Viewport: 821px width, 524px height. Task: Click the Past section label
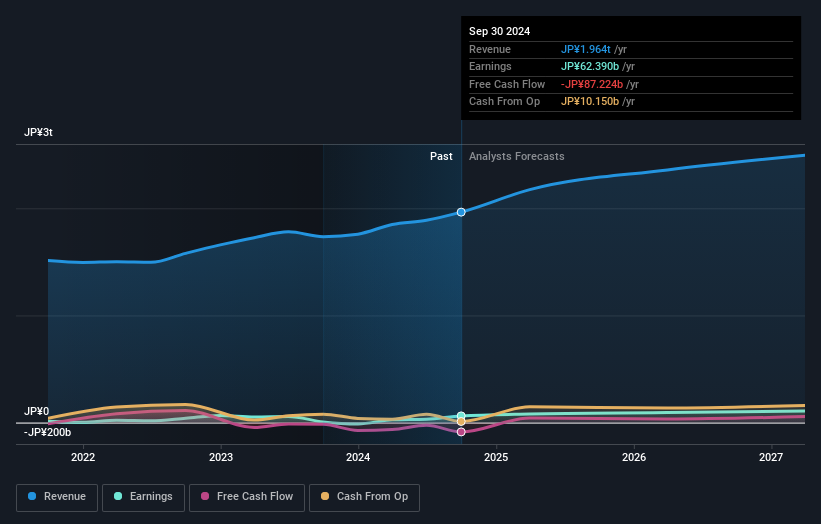441,156
